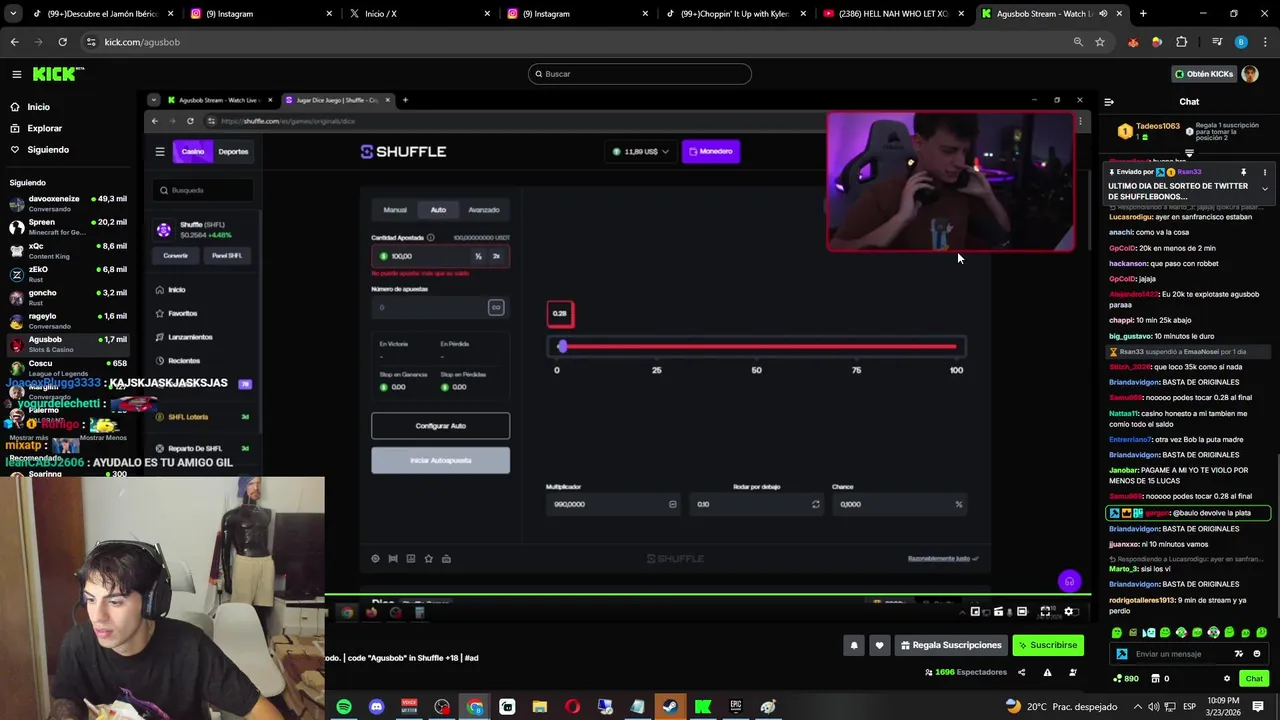Open Spreen channel in following list
This screenshot has height=720, width=1280.
(x=68, y=227)
